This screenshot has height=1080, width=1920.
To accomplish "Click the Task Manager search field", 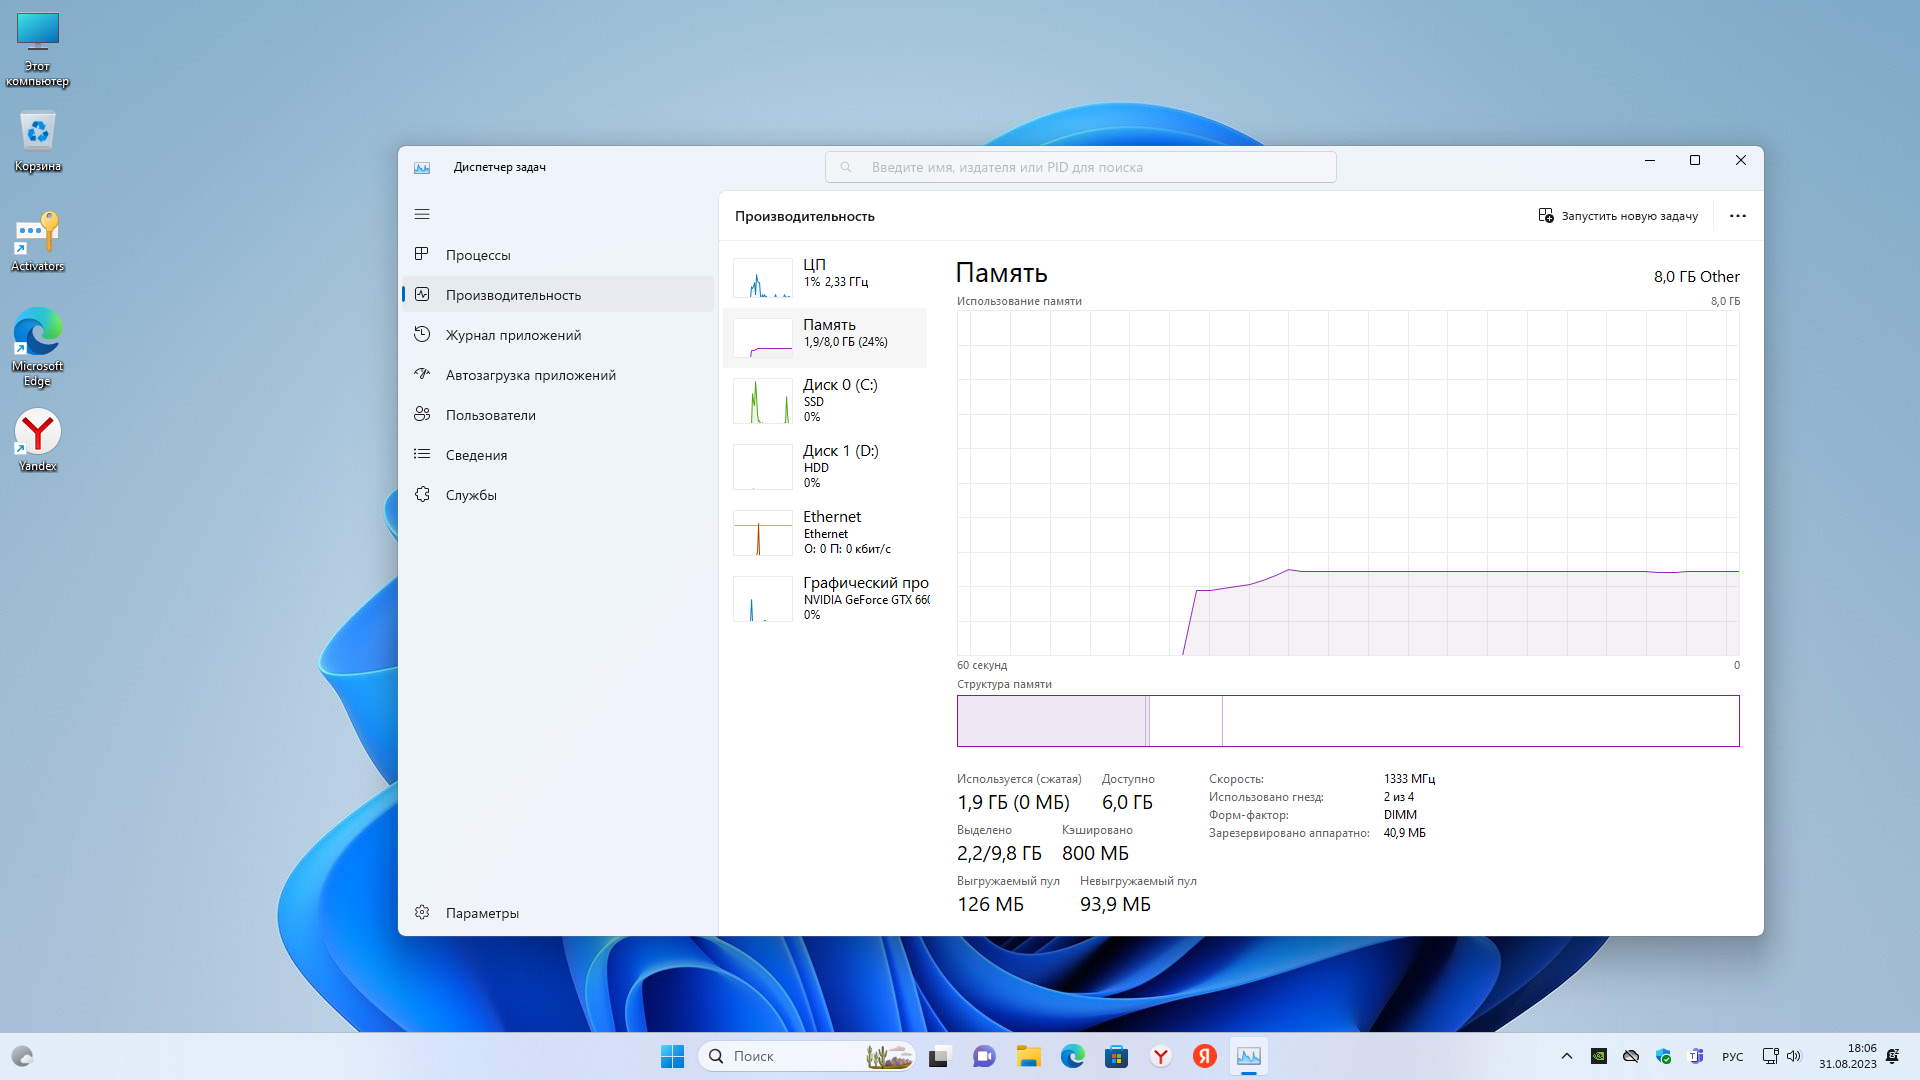I will (1080, 167).
